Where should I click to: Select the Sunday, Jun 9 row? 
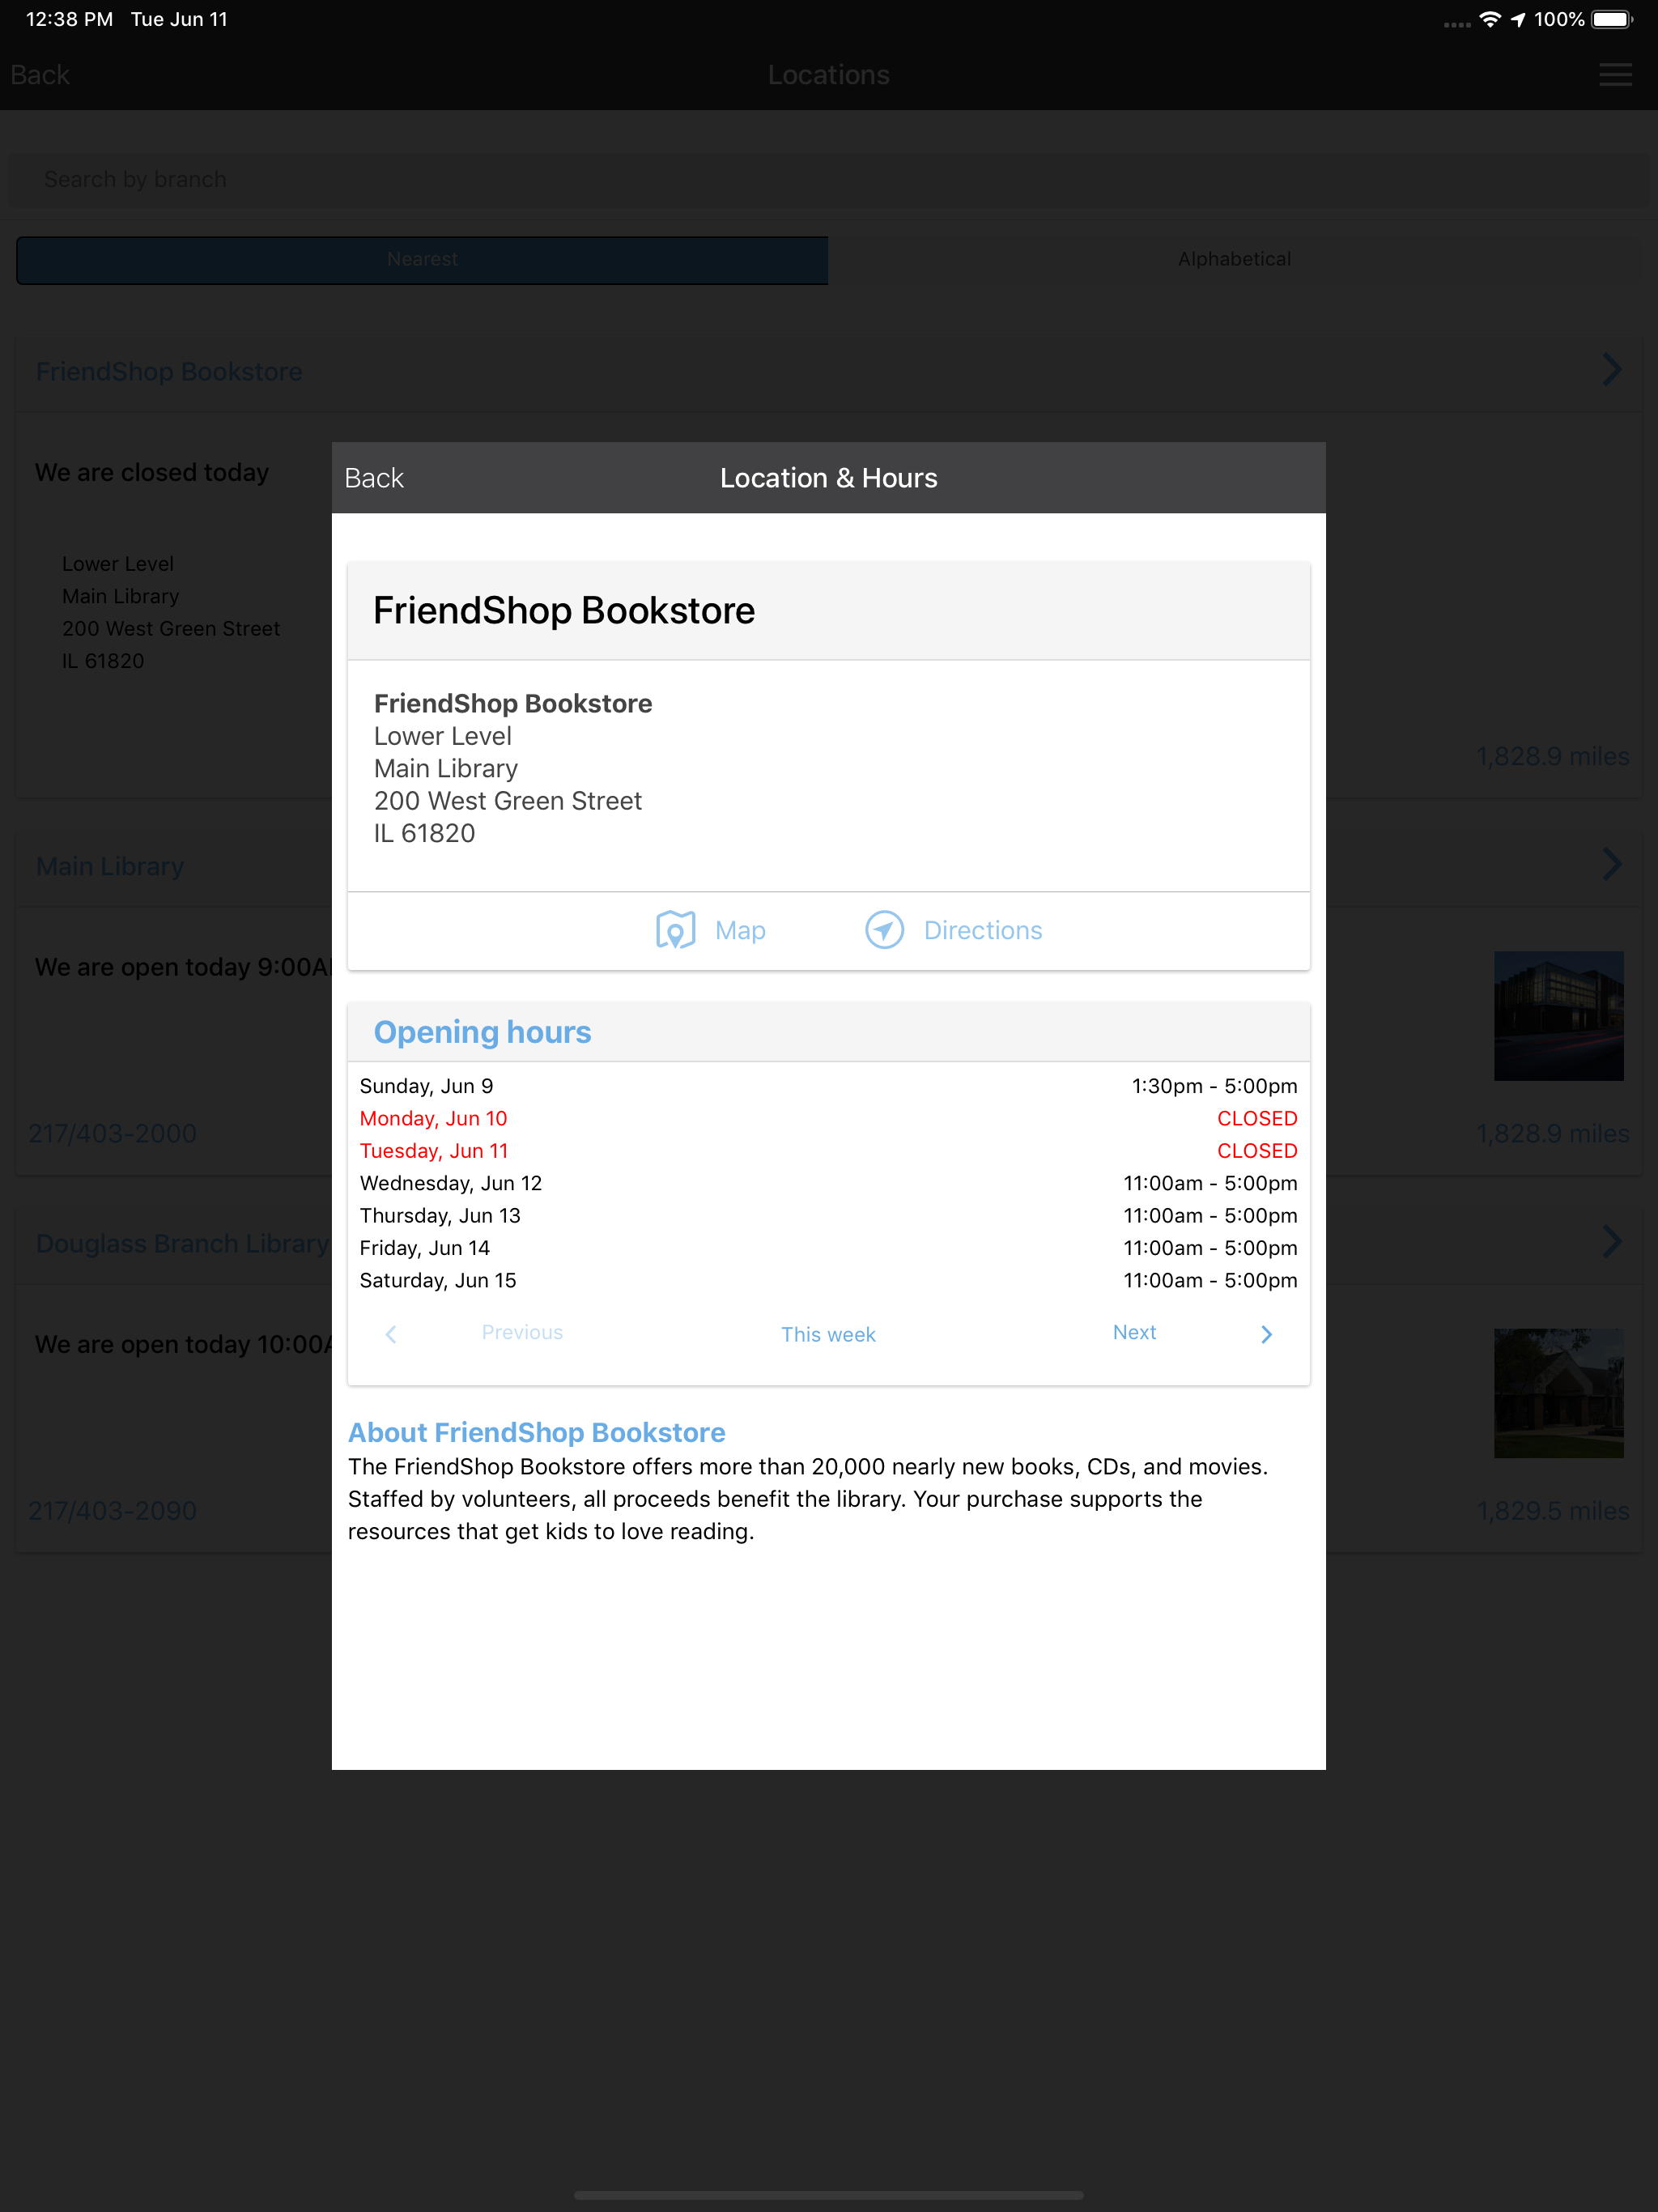click(828, 1086)
